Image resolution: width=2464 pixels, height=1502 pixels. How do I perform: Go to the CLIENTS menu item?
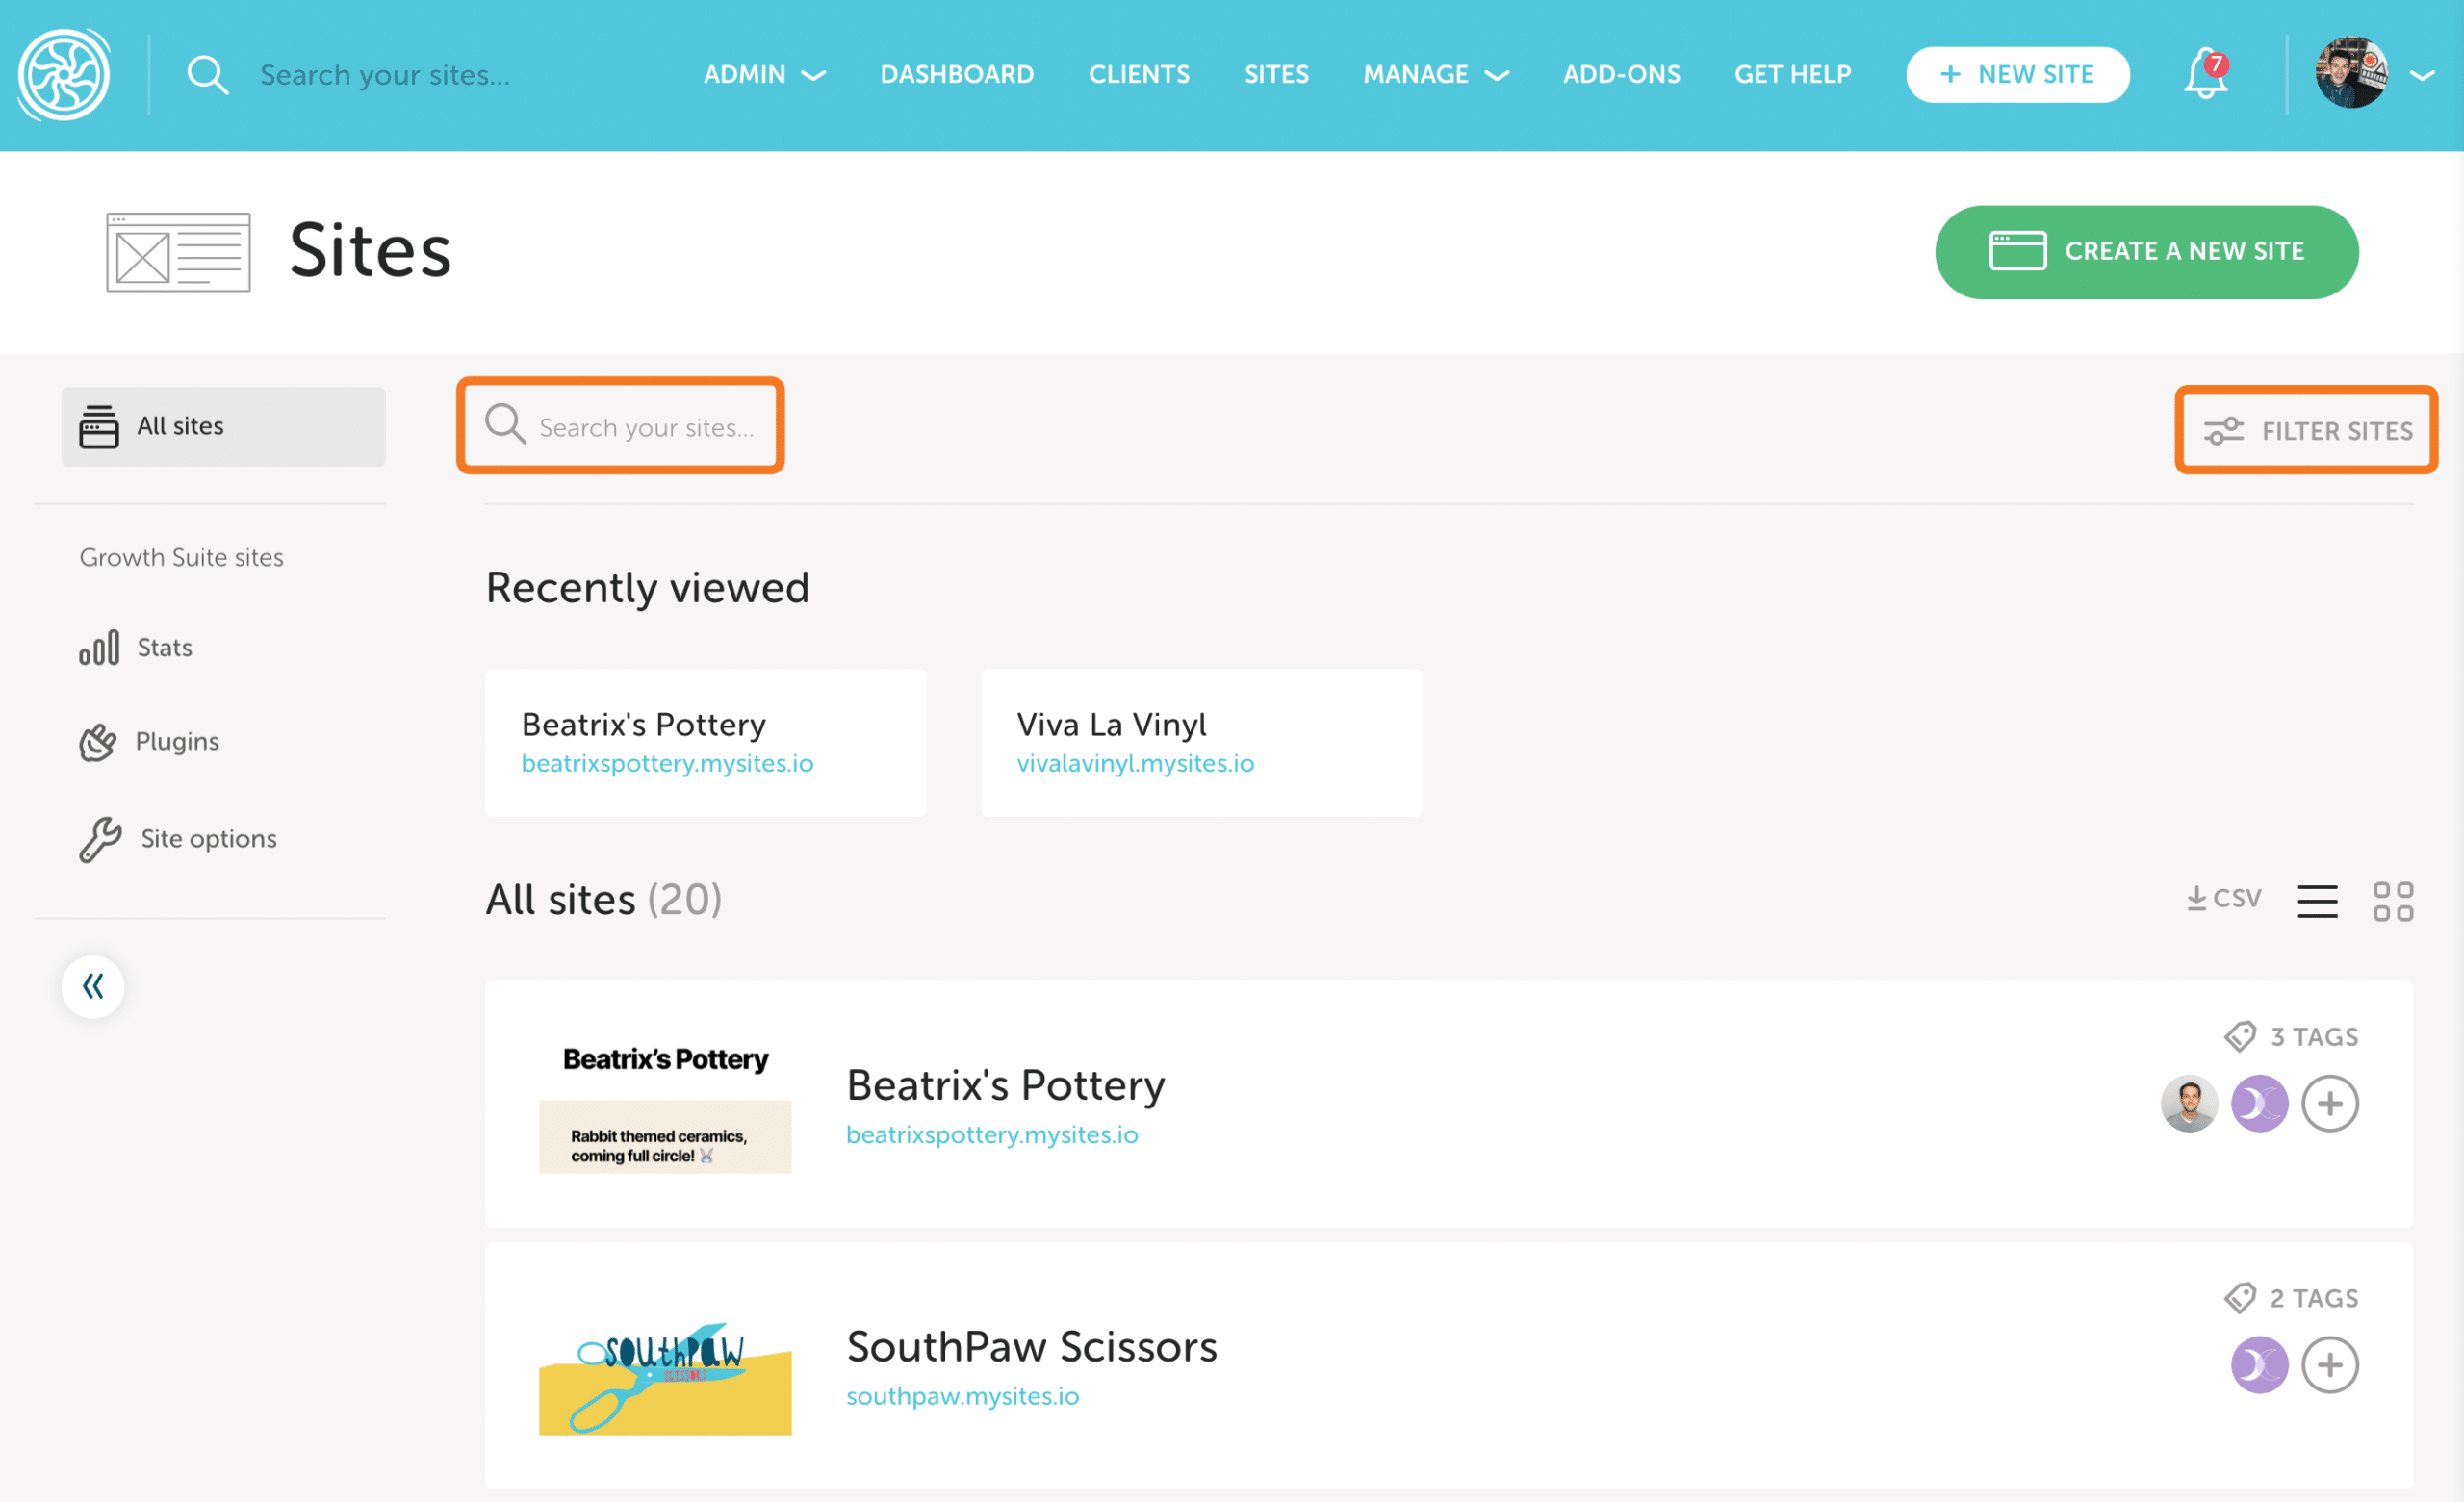point(1139,75)
